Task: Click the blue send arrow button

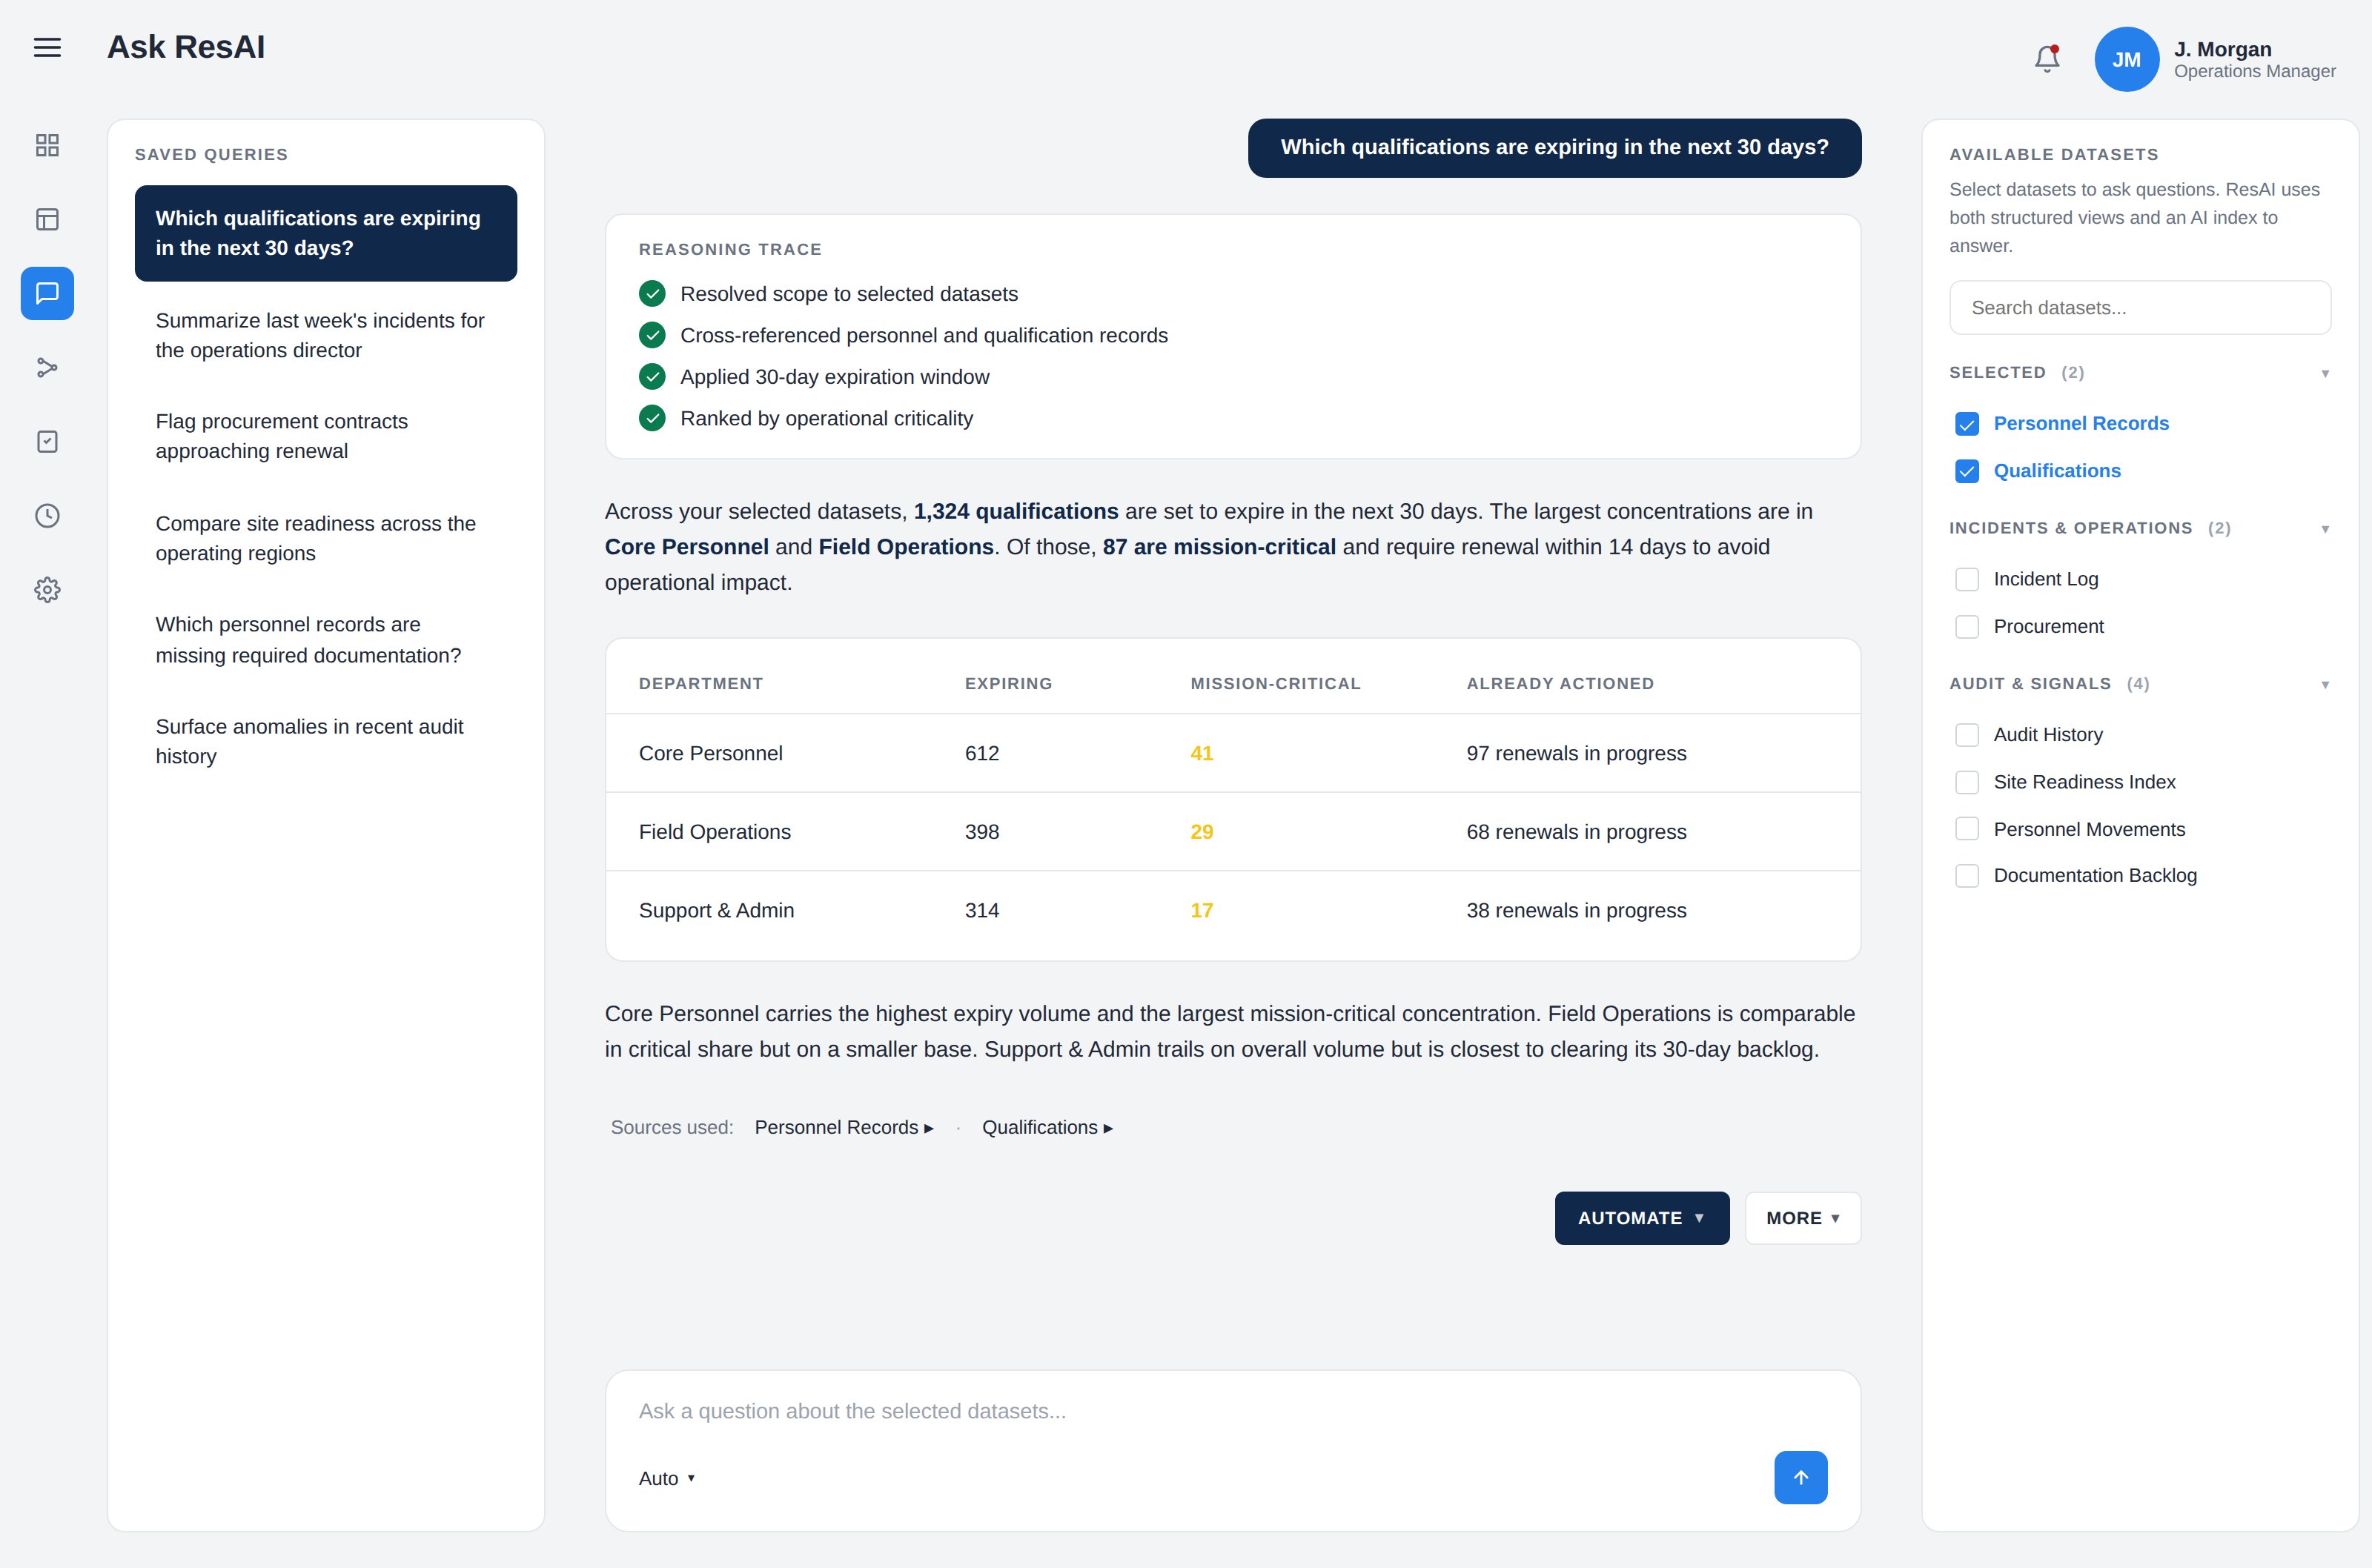Action: point(1800,1477)
